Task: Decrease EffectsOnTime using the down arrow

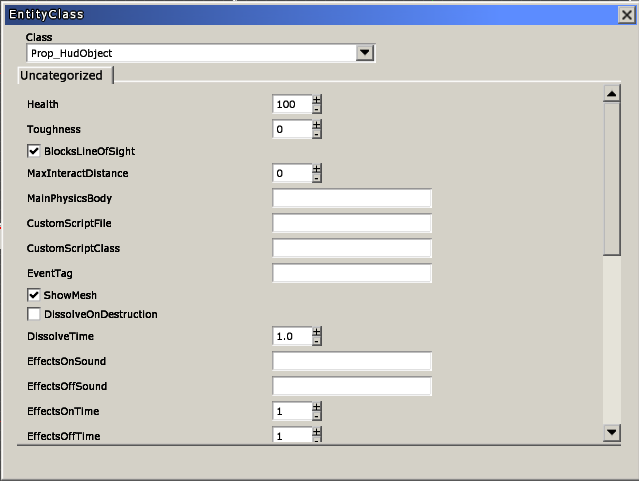Action: (317, 417)
